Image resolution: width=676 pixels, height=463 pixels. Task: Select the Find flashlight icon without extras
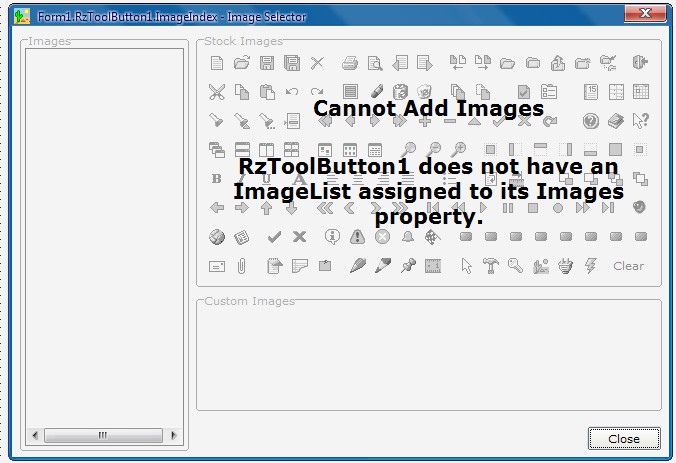pyautogui.click(x=216, y=121)
